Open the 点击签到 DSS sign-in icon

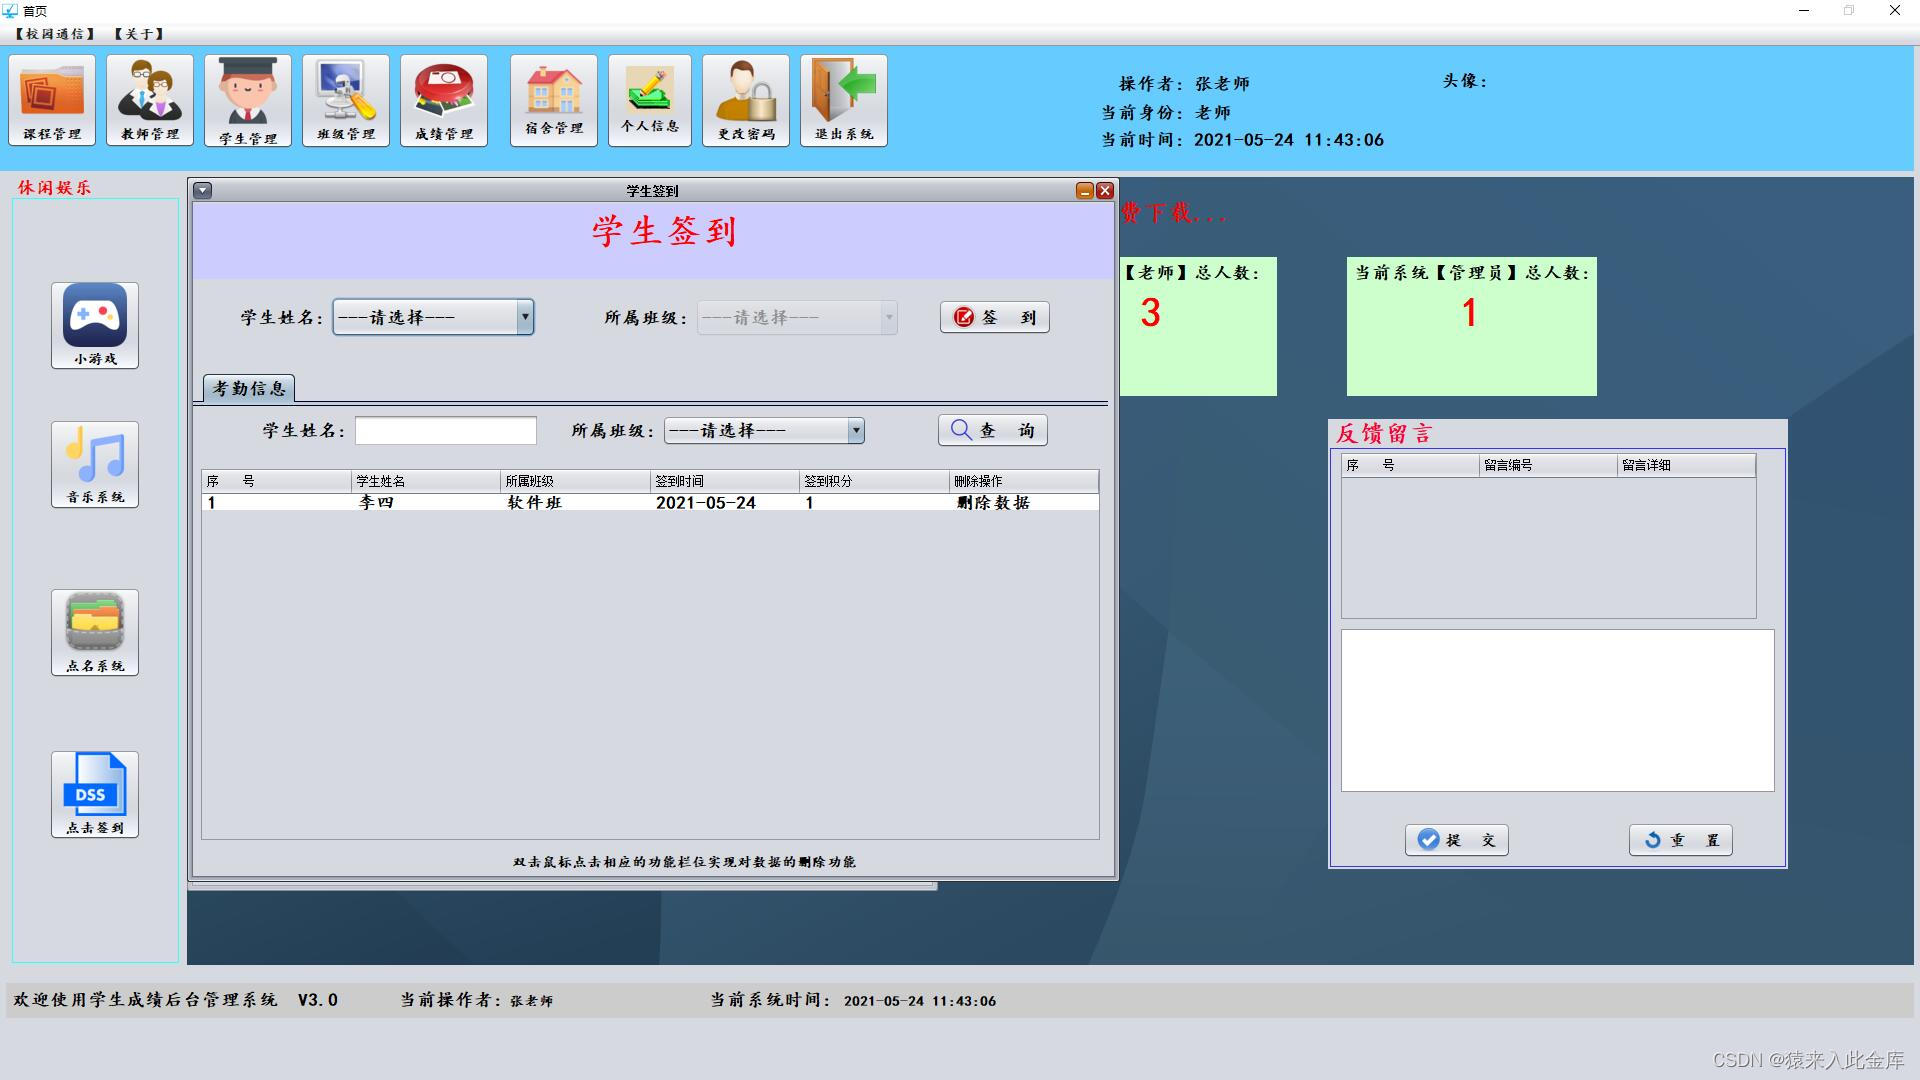click(x=95, y=794)
